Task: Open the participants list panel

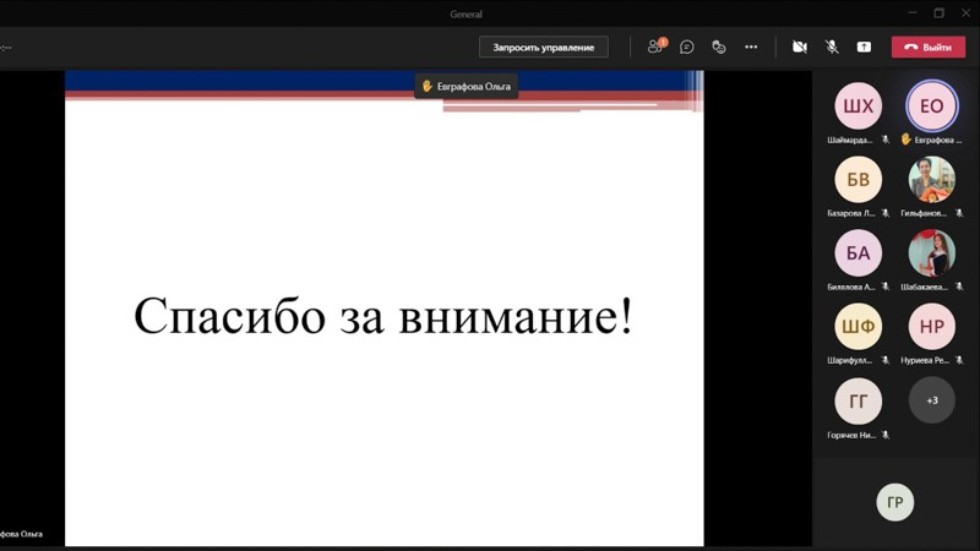Action: (655, 47)
